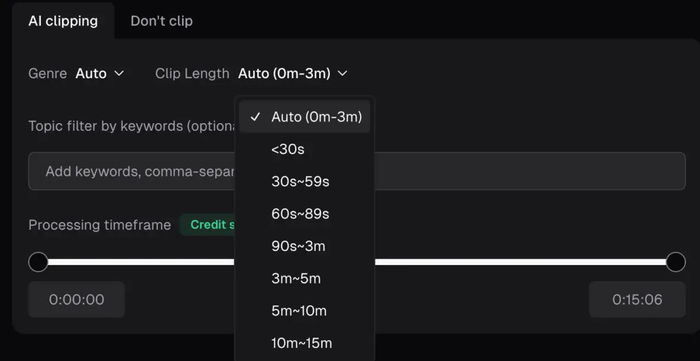Collapse the Clip Length dropdown
The image size is (700, 361).
tap(292, 73)
